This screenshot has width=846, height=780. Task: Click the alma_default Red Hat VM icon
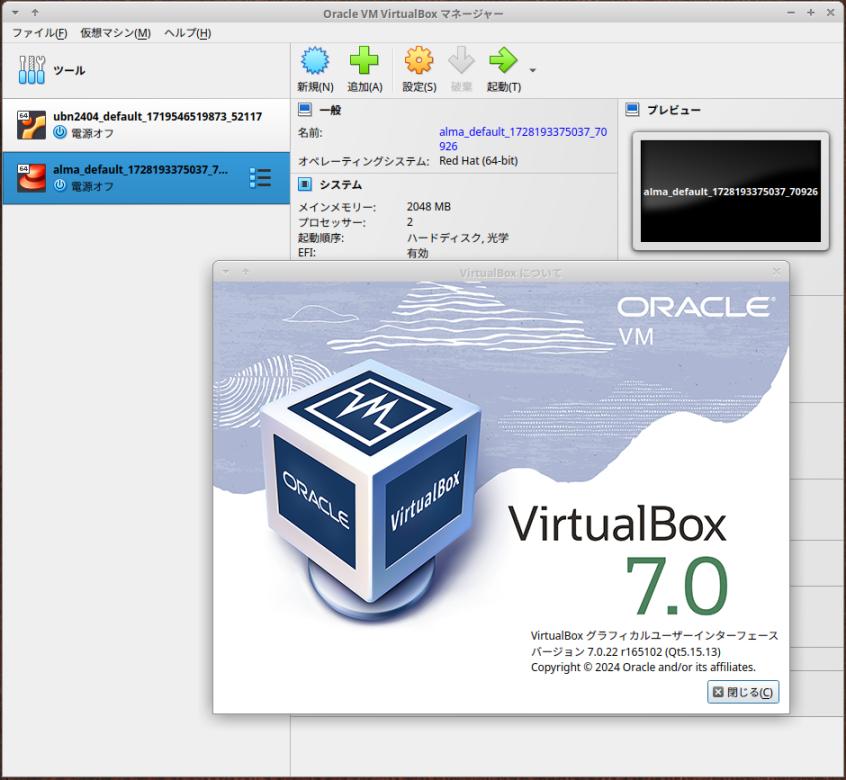coord(31,178)
